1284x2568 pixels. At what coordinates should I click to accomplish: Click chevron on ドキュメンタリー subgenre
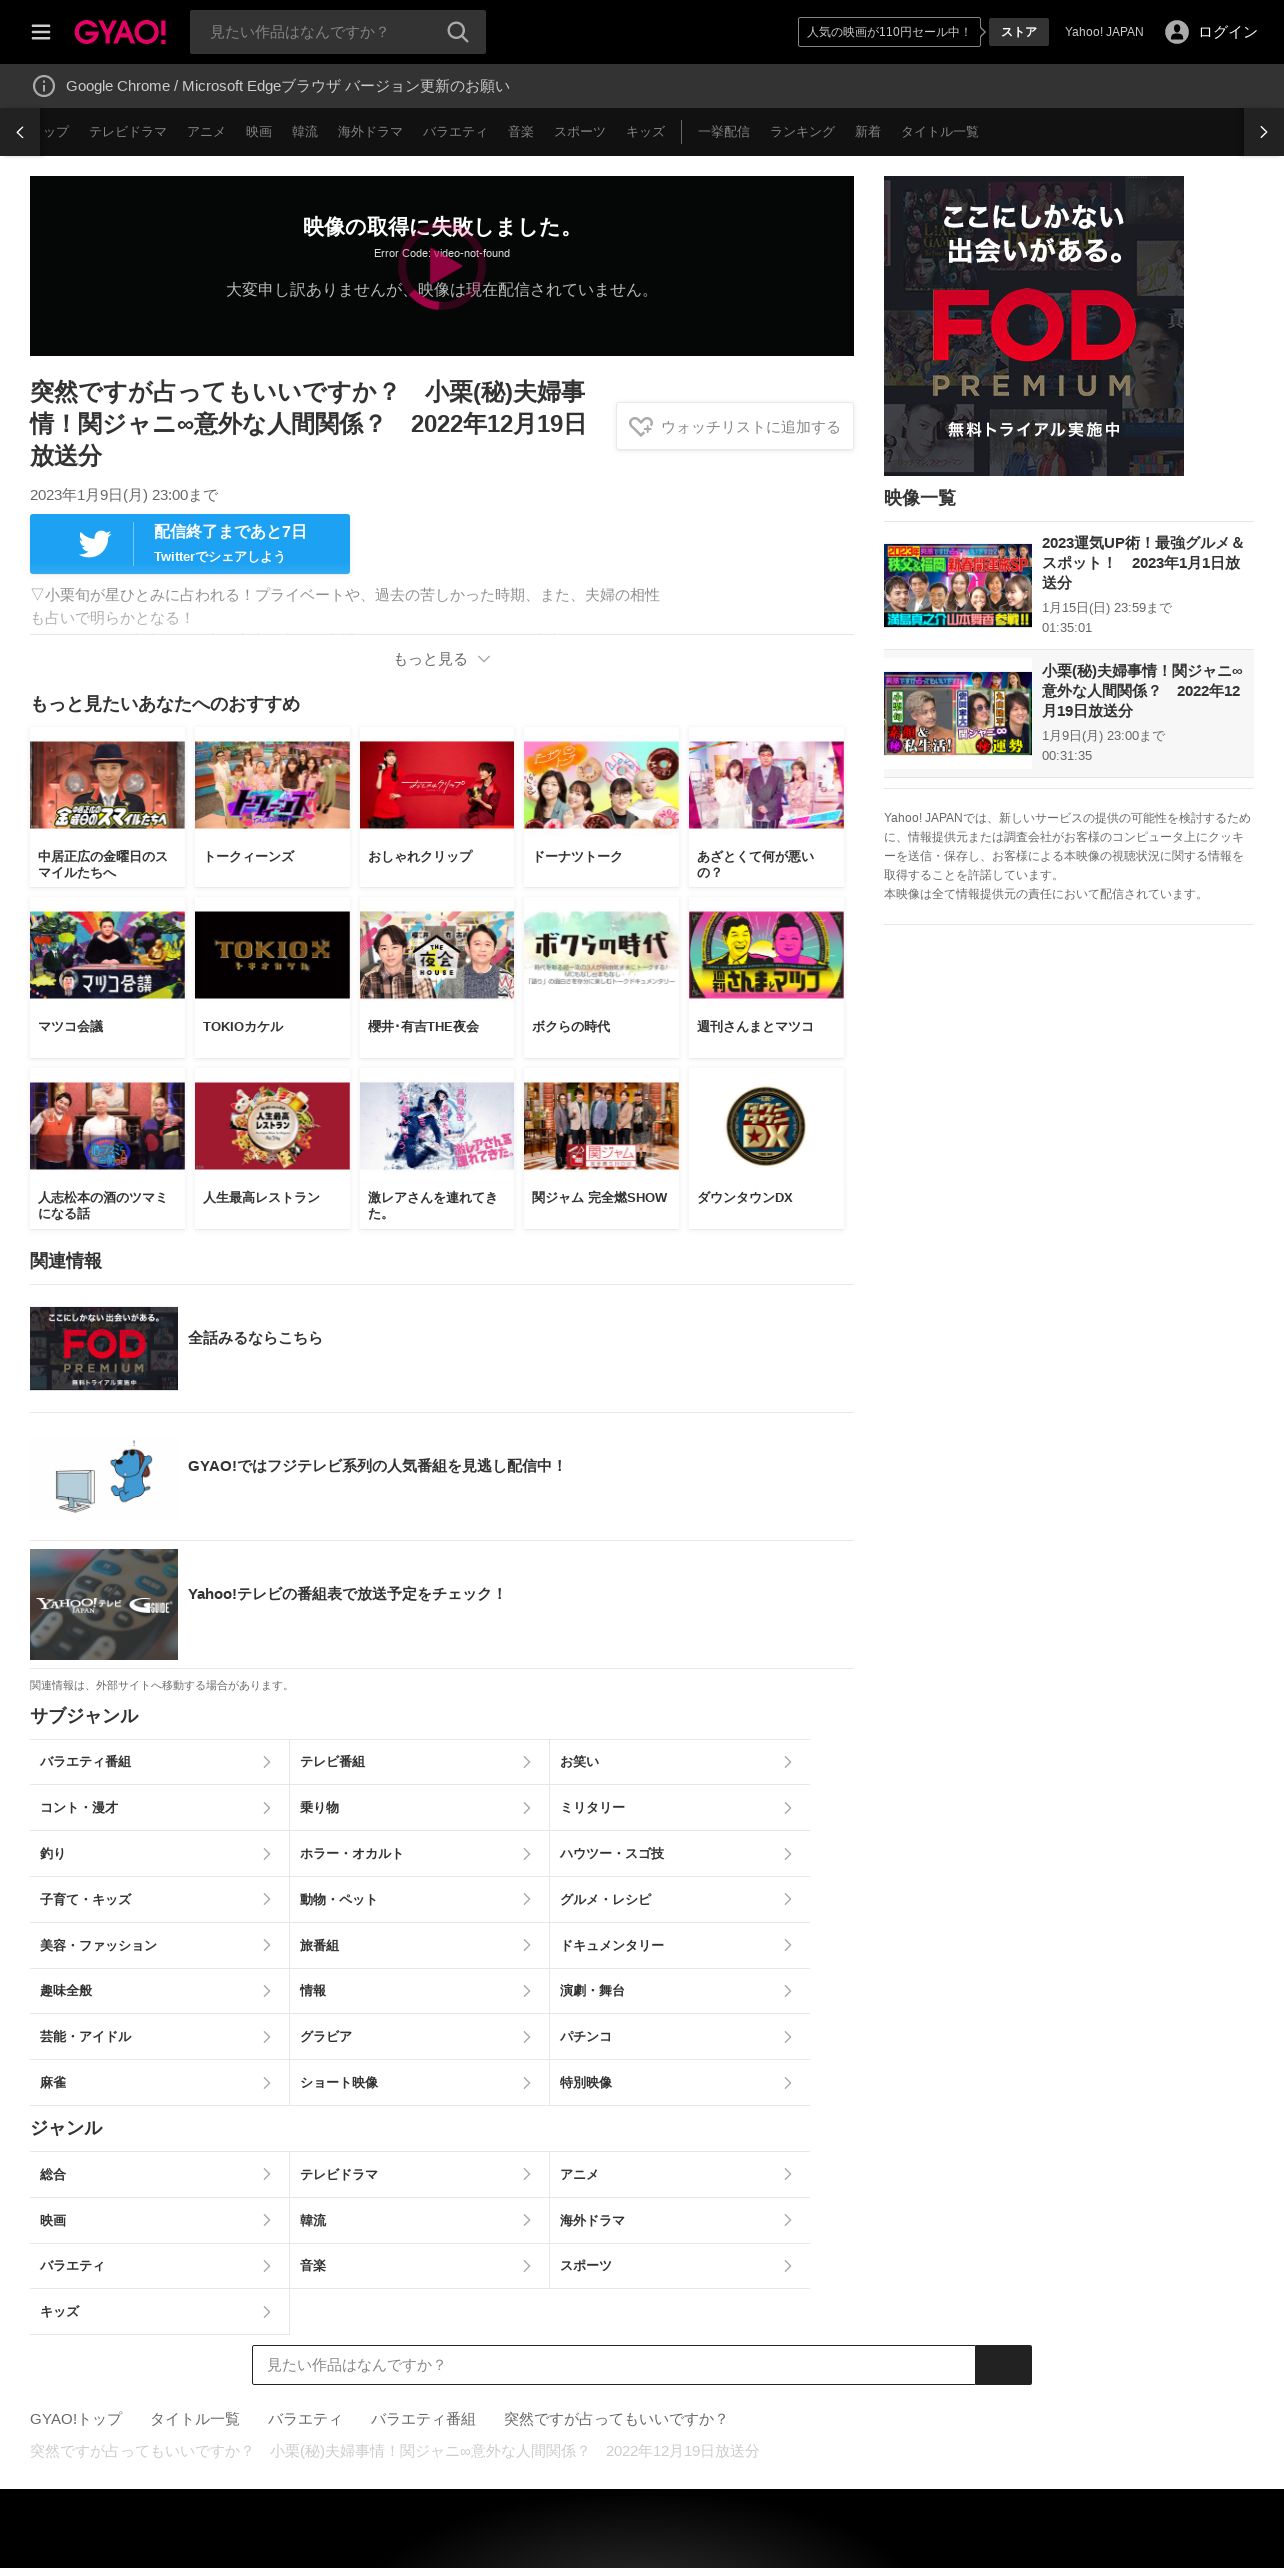787,1945
